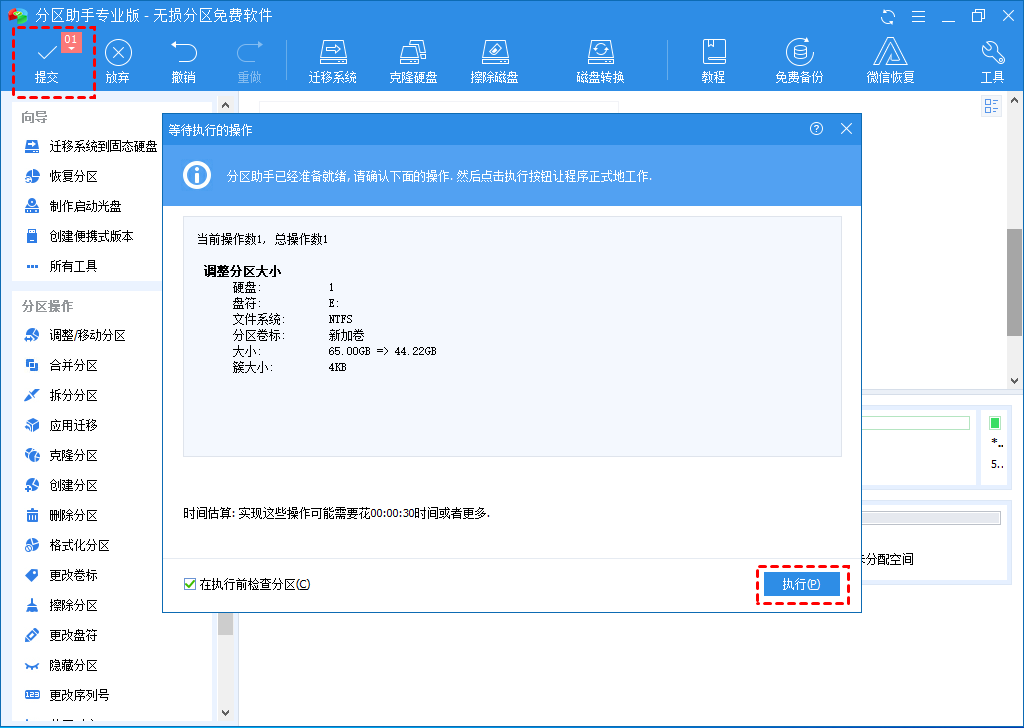Select 应用迁移 operation
Image resolution: width=1024 pixels, height=728 pixels.
[x=61, y=426]
